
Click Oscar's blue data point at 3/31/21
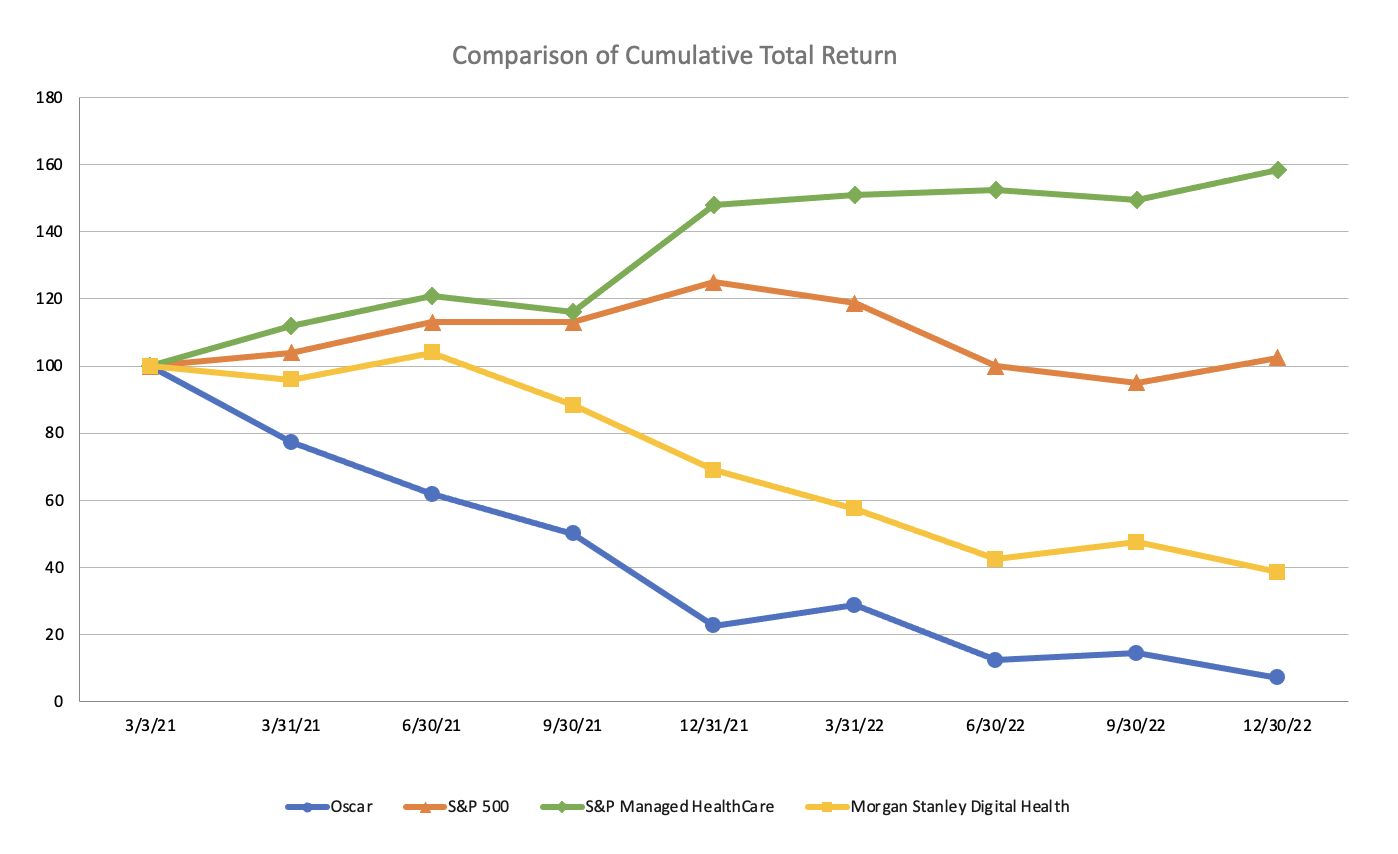(x=291, y=442)
